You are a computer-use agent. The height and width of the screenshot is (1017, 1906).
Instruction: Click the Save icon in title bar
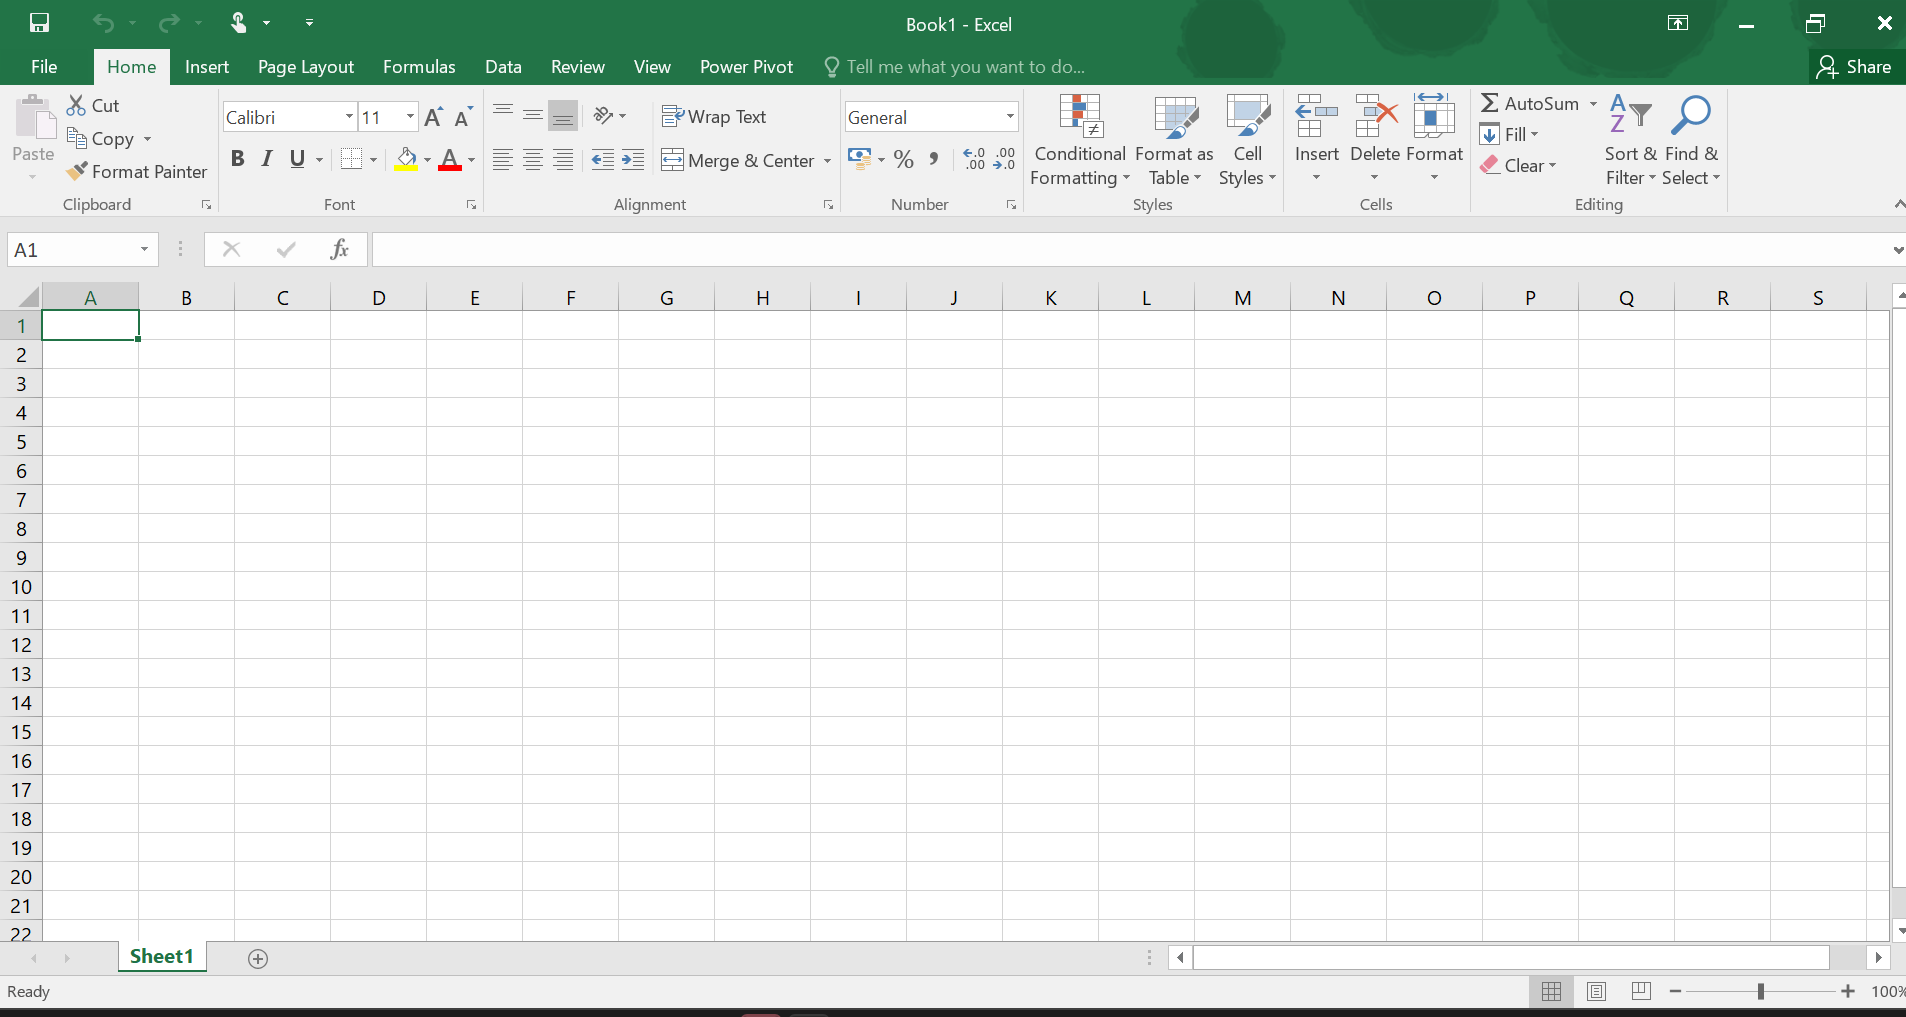click(x=40, y=23)
